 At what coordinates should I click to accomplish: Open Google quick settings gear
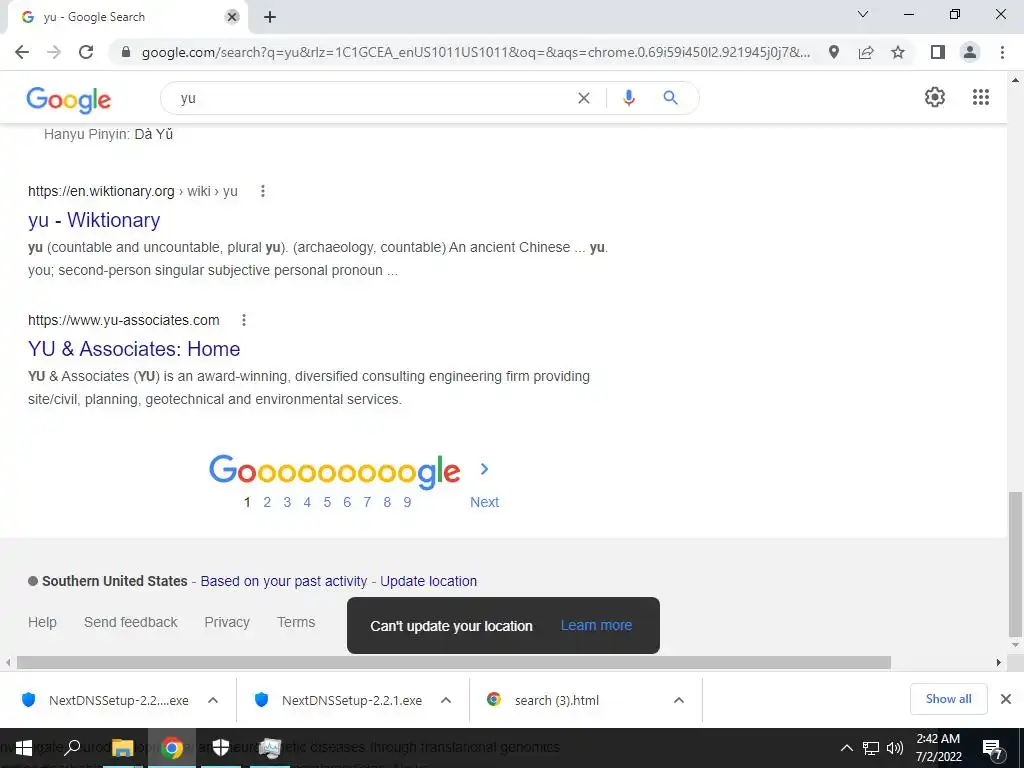[x=935, y=97]
